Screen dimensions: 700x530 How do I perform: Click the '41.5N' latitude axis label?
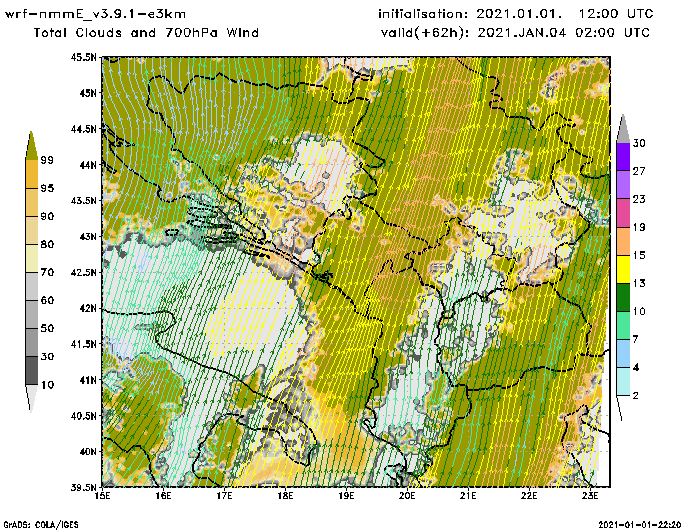coord(83,344)
